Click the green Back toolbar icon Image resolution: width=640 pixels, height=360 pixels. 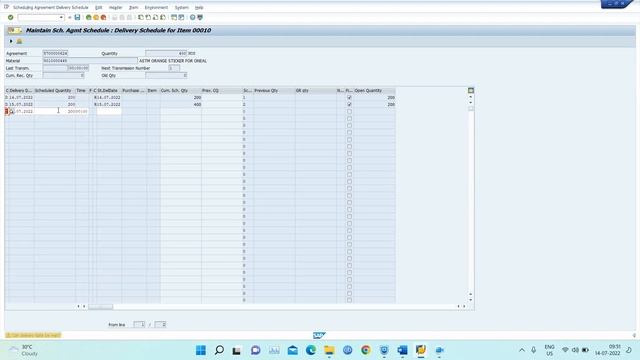tap(89, 18)
